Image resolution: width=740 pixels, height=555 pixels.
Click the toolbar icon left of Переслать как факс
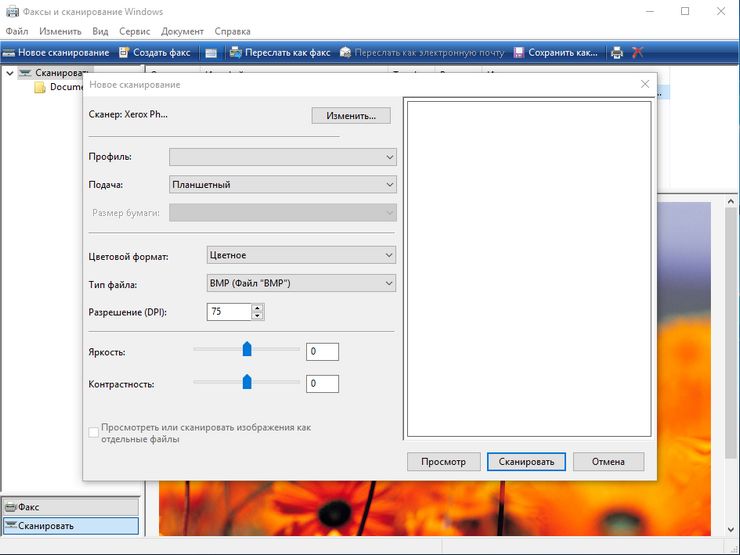coord(211,53)
